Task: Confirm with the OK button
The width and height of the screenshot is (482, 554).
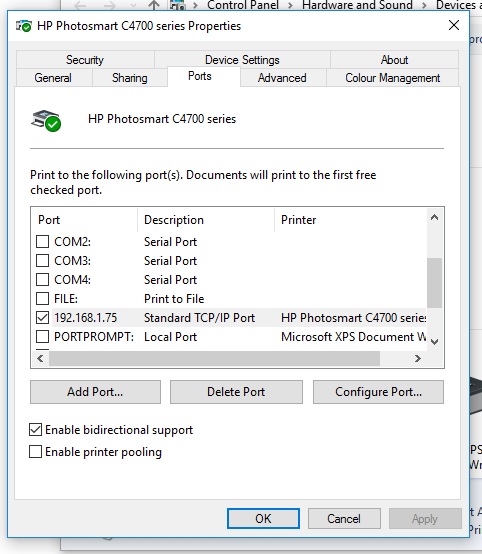Action: click(263, 519)
